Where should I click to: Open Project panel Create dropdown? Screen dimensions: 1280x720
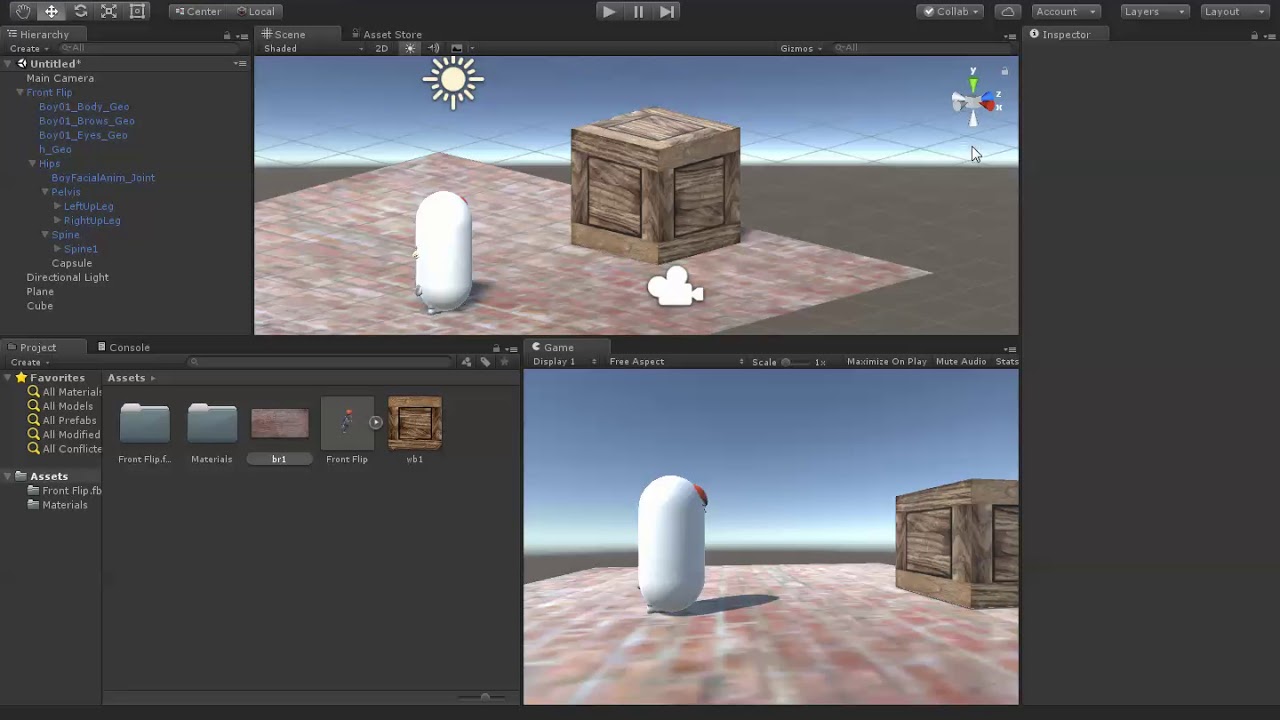coord(30,362)
